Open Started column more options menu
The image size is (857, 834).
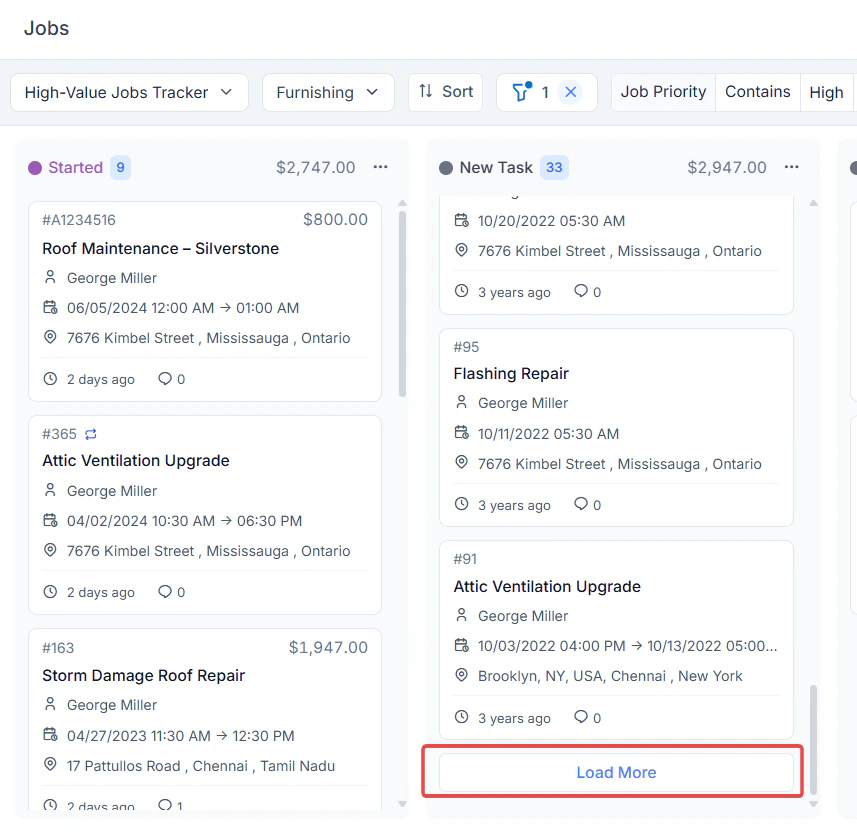pyautogui.click(x=380, y=167)
